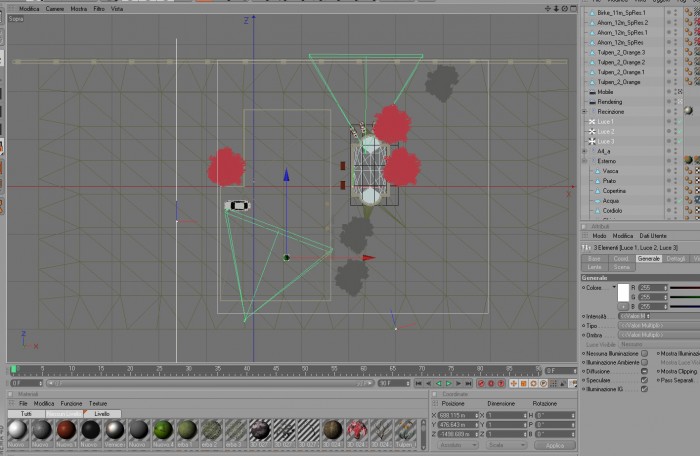Toggle visibility dot of Recinzione
Image resolution: width=700 pixels, height=456 pixels.
coord(669,110)
